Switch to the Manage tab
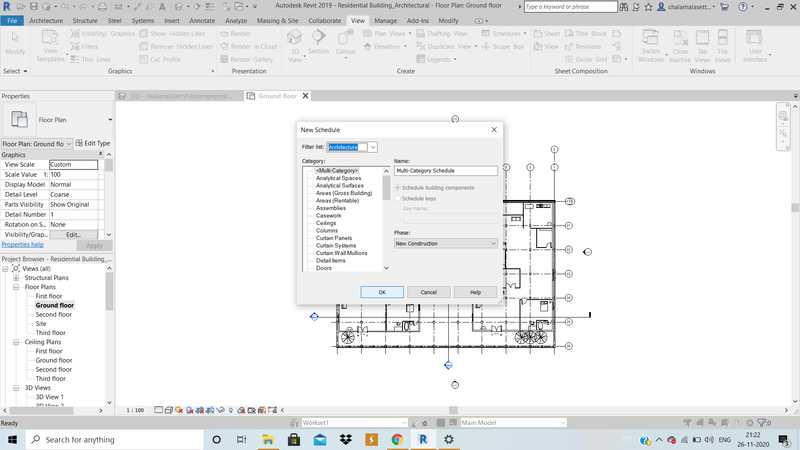 coord(385,21)
